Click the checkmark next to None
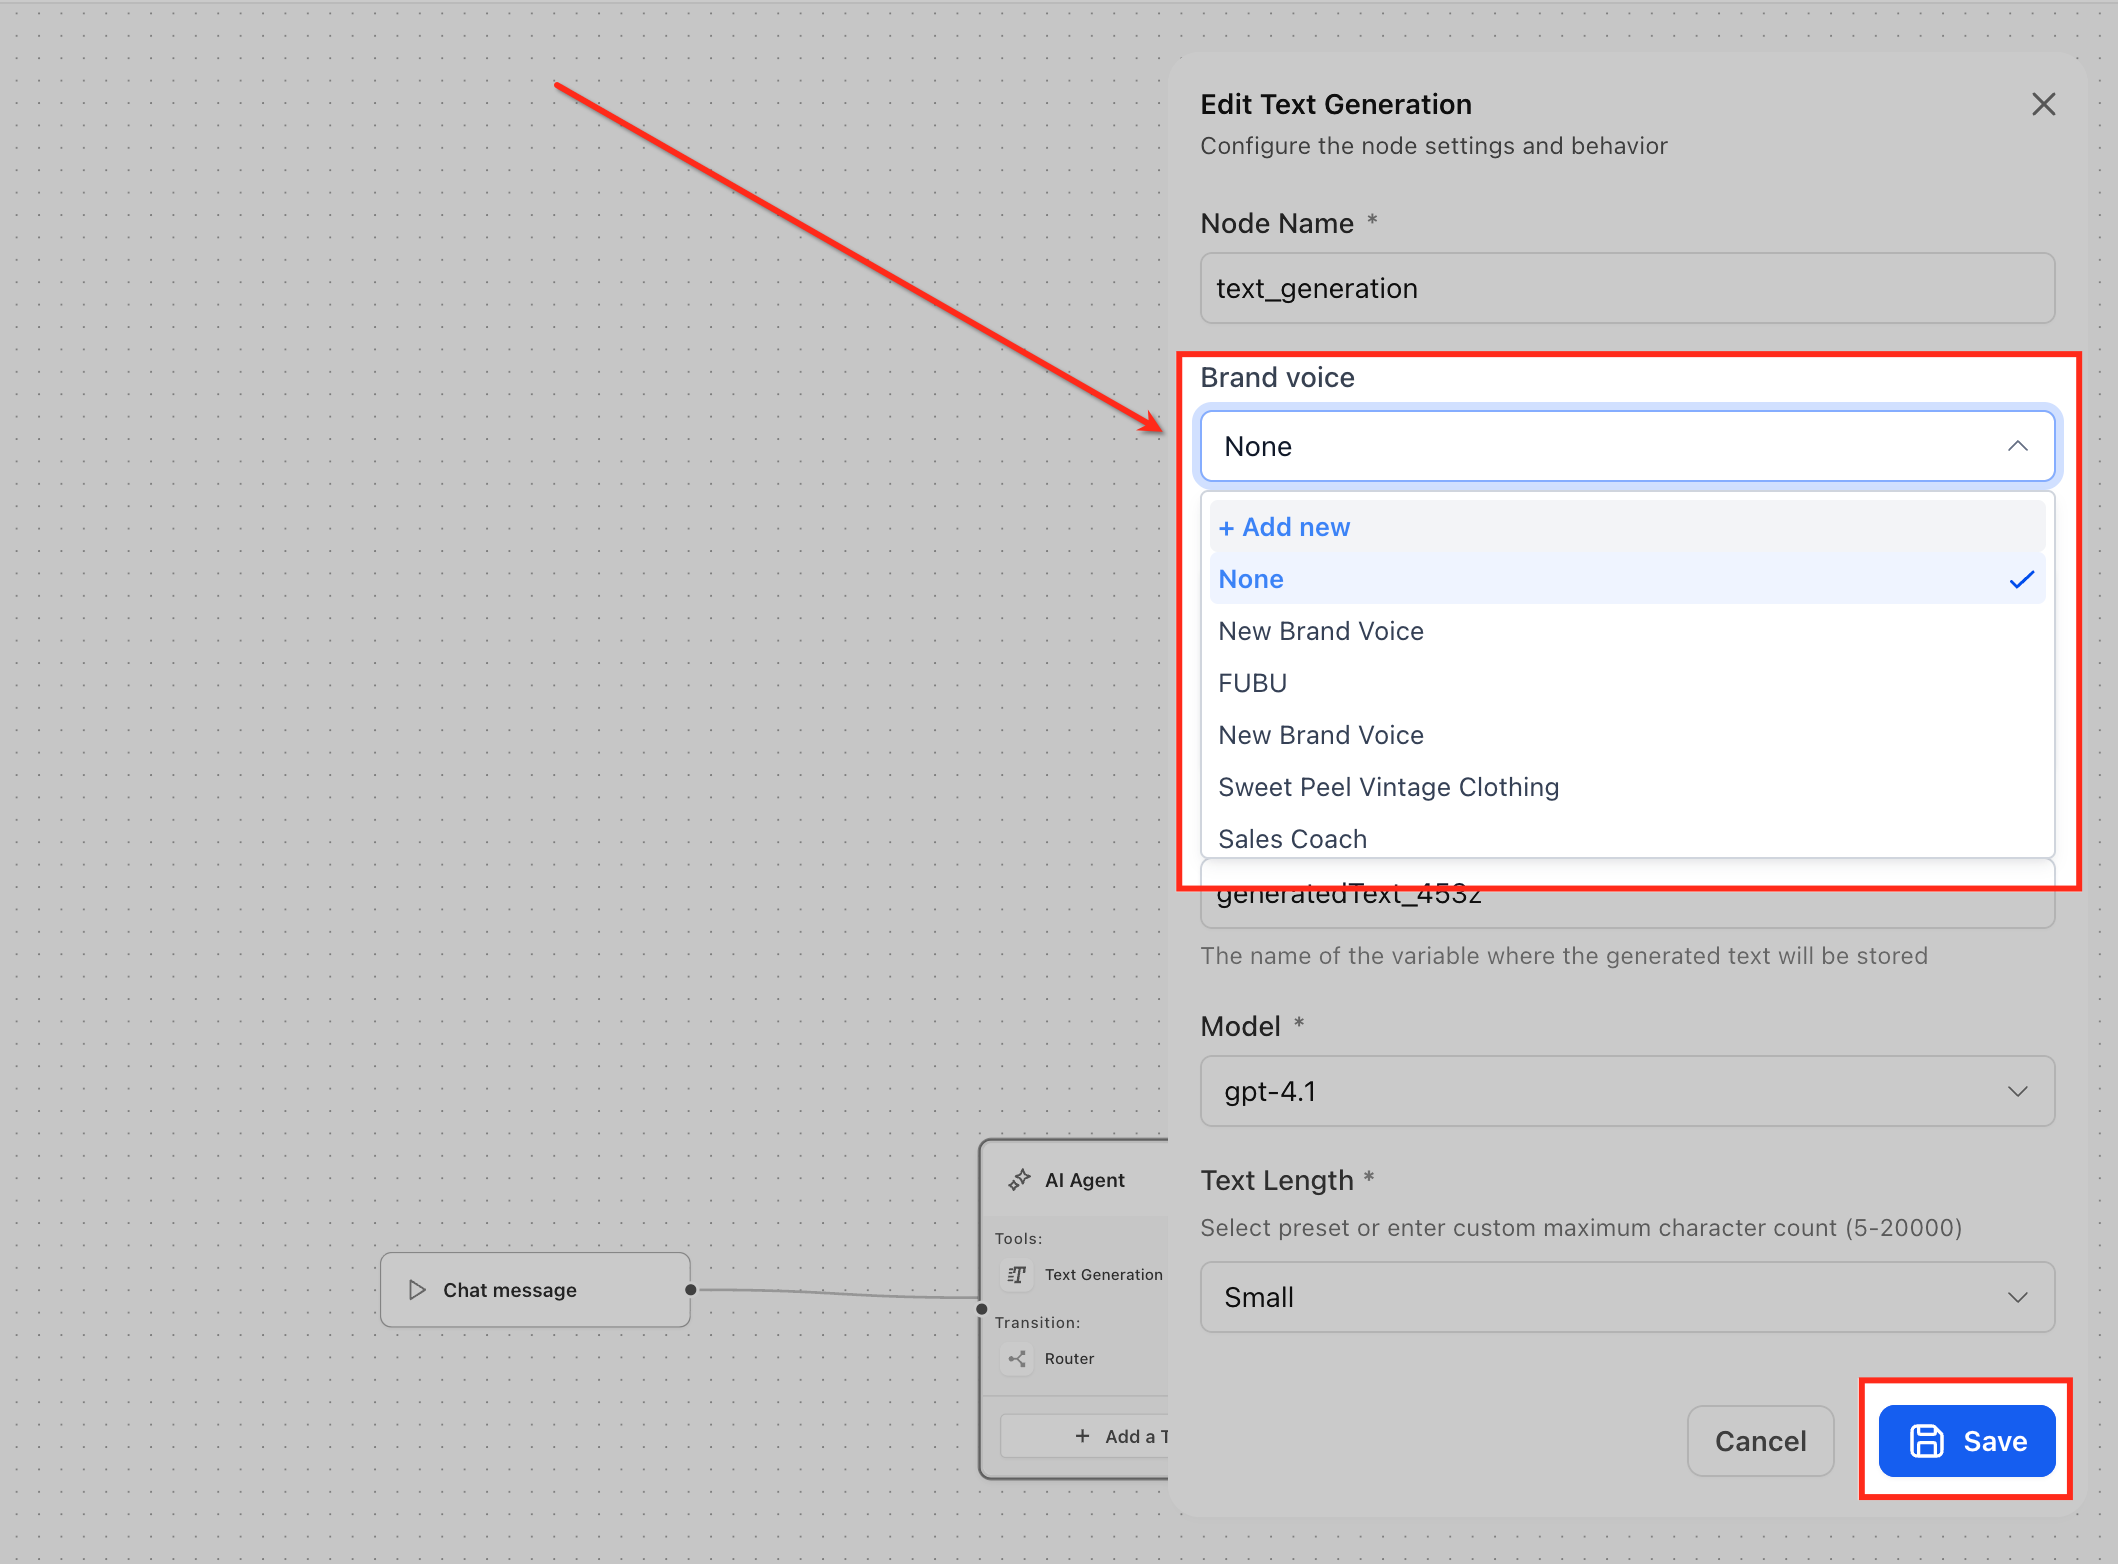Image resolution: width=2118 pixels, height=1564 pixels. (x=2021, y=579)
